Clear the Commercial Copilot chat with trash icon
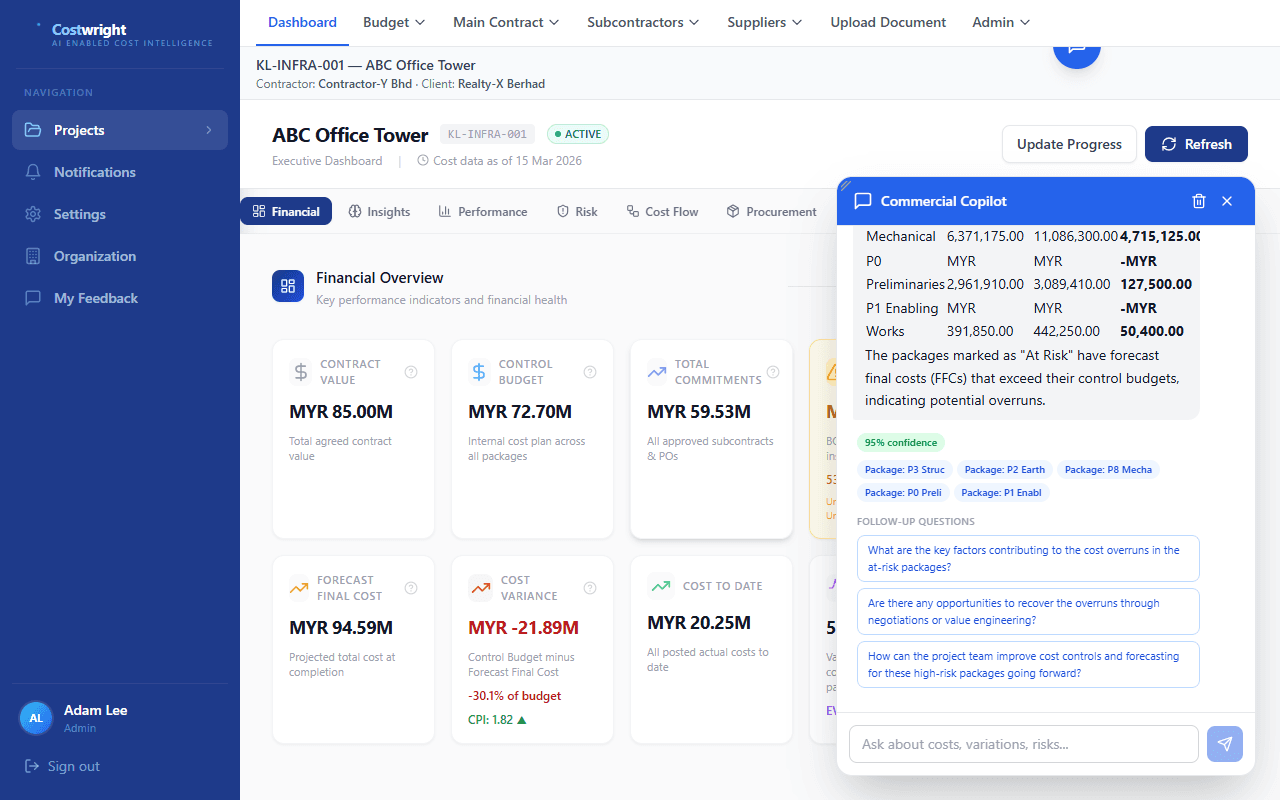The width and height of the screenshot is (1280, 800). [x=1199, y=201]
